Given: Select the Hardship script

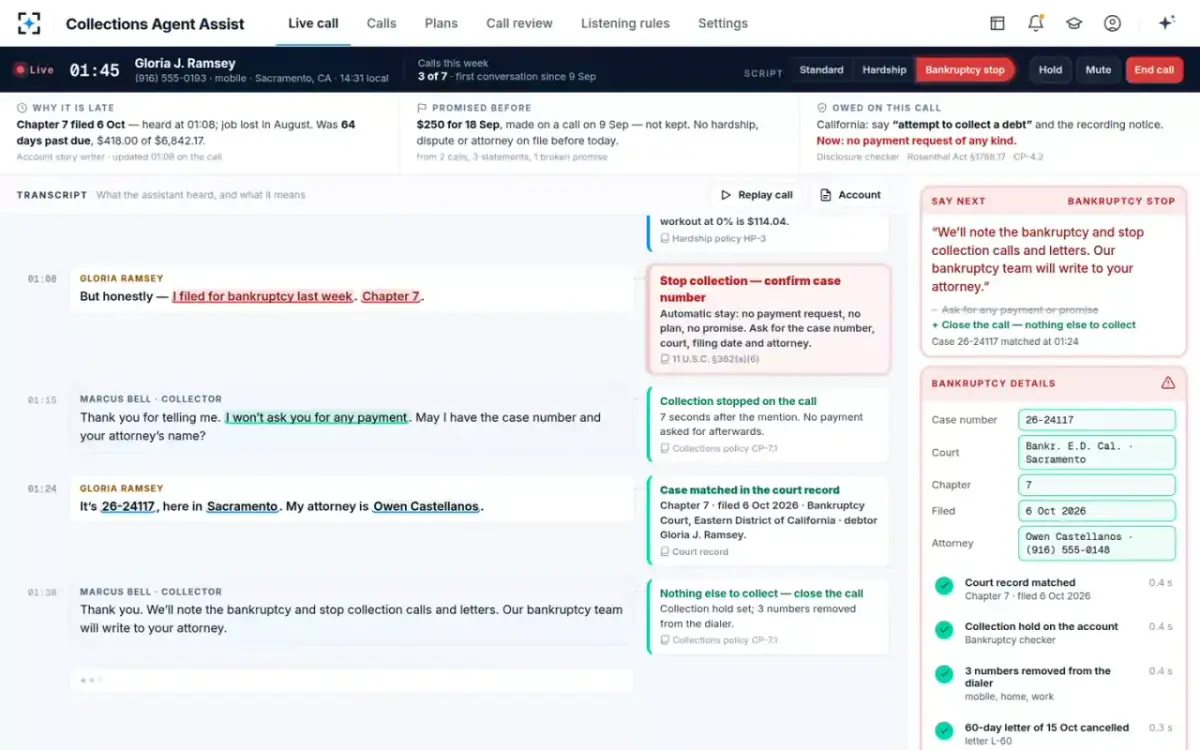Looking at the screenshot, I should pyautogui.click(x=884, y=70).
